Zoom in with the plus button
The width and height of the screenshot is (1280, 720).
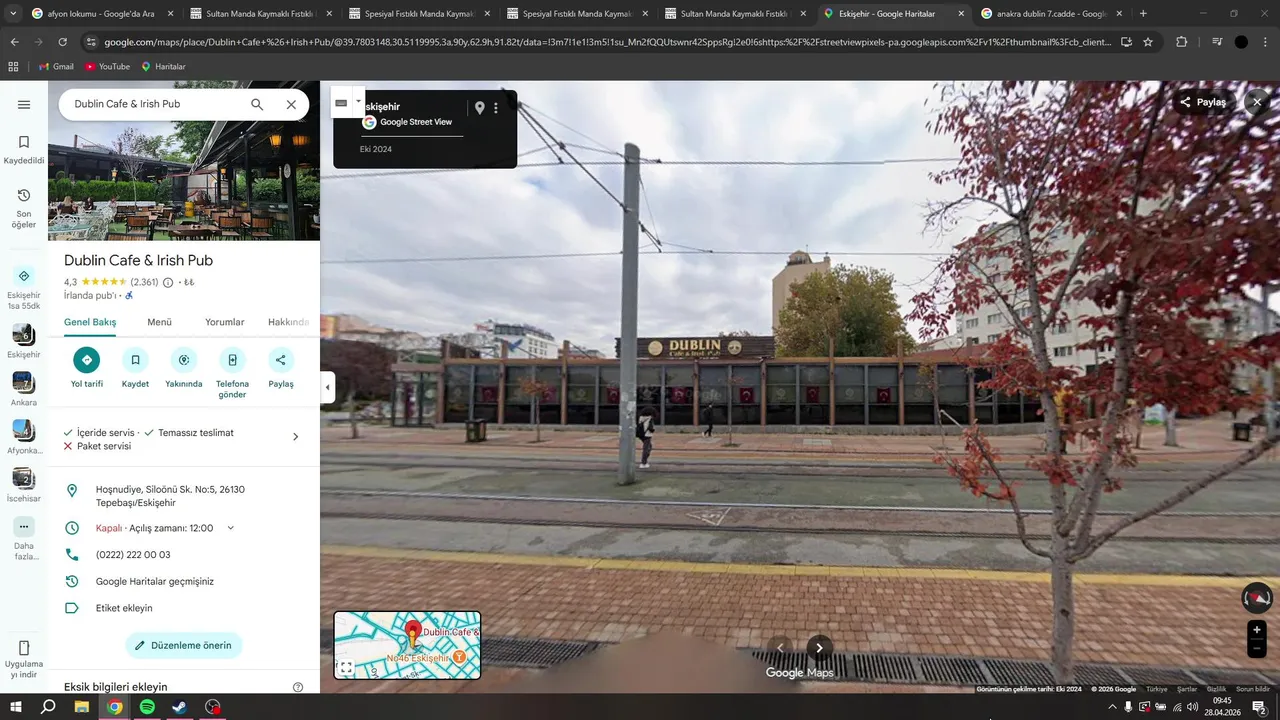point(1257,630)
